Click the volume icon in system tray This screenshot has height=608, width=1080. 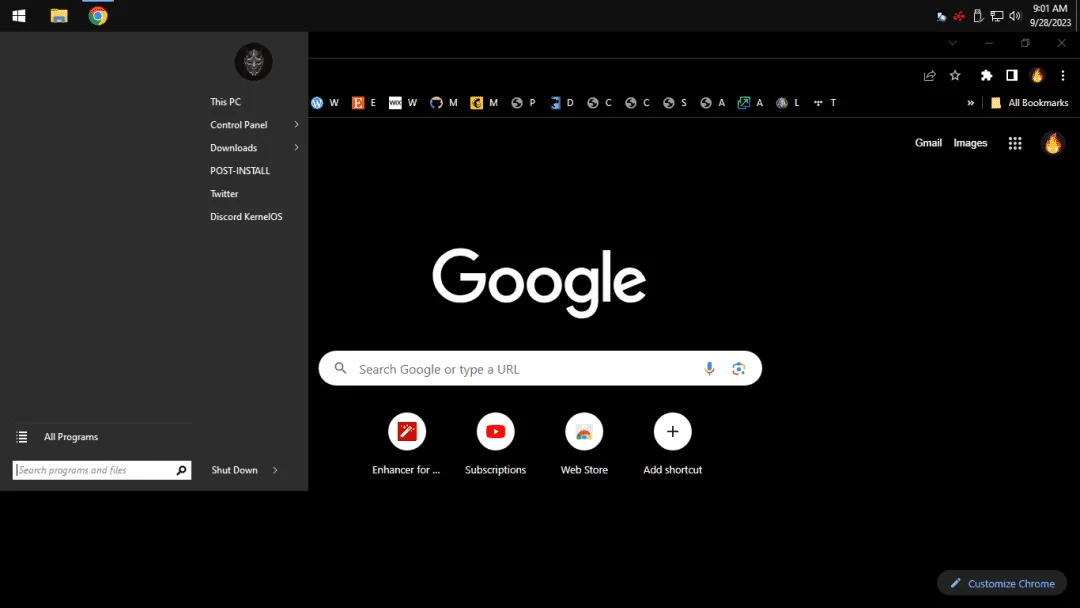point(1015,16)
